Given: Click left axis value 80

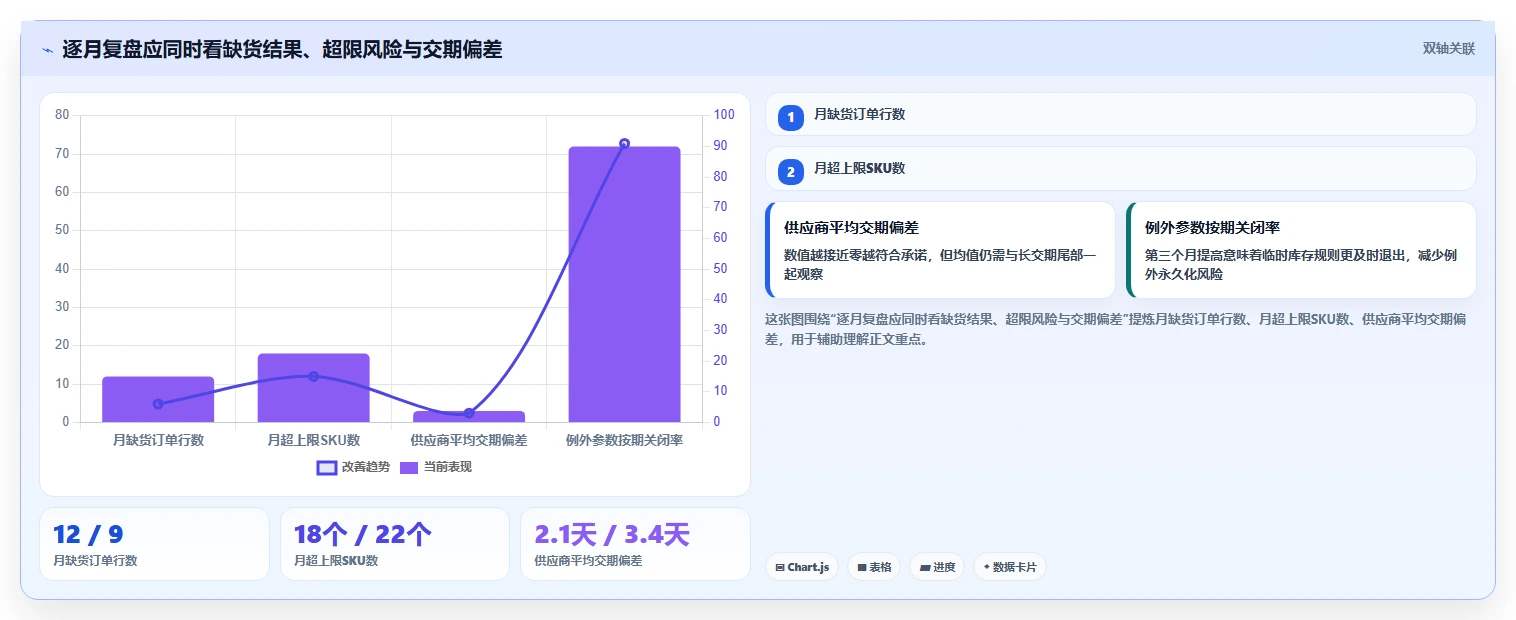Looking at the screenshot, I should click(x=62, y=115).
